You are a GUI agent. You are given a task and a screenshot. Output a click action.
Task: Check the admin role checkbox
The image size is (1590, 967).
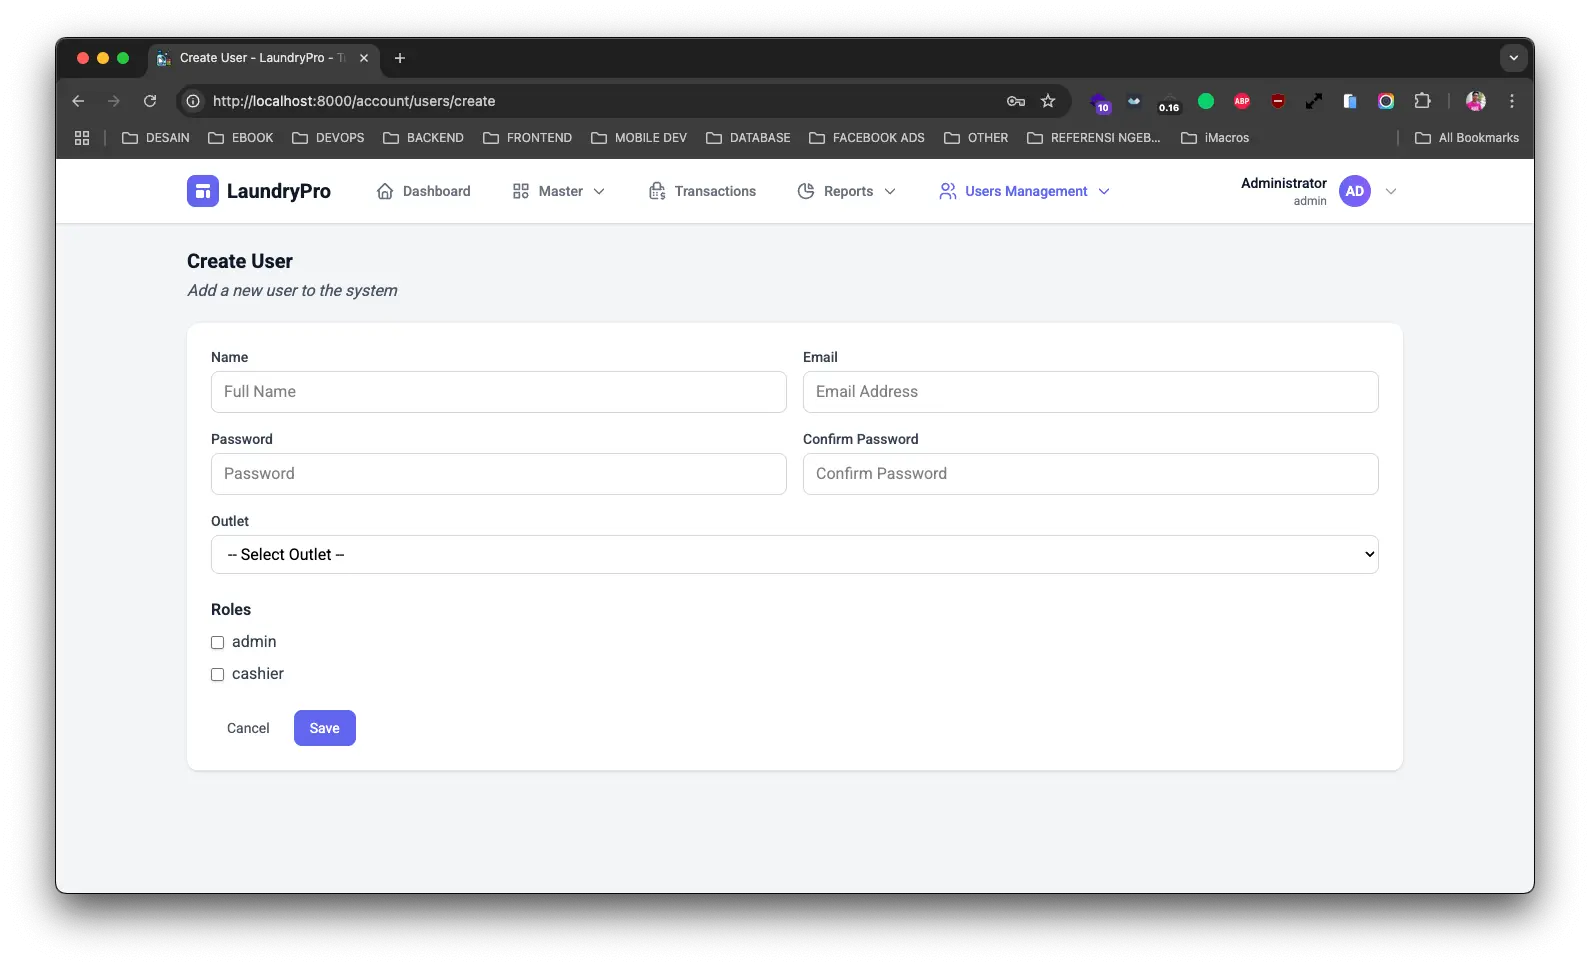(217, 643)
